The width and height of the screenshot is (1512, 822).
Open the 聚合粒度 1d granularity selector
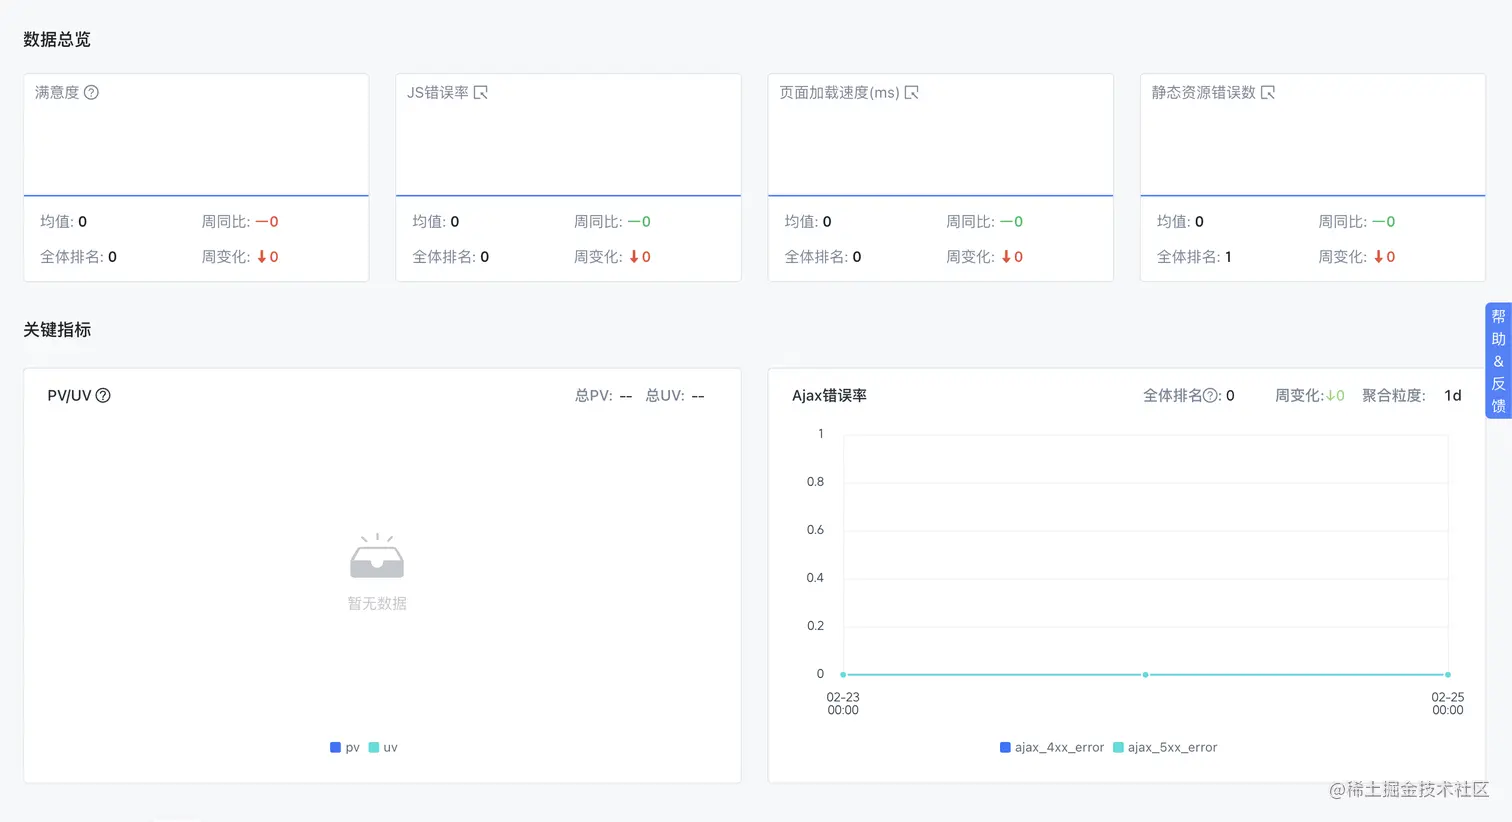1453,395
